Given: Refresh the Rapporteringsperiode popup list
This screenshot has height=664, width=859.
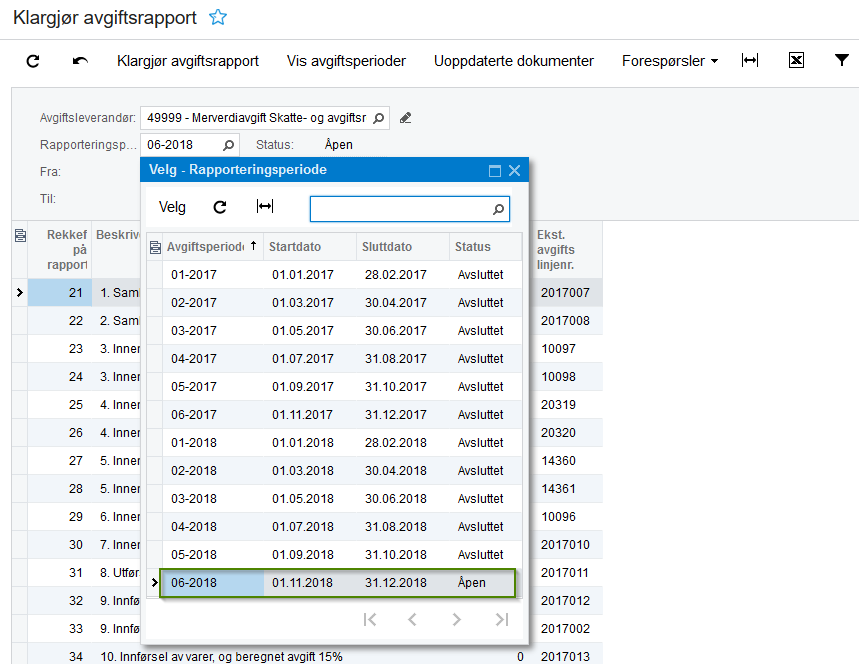Looking at the screenshot, I should (220, 207).
